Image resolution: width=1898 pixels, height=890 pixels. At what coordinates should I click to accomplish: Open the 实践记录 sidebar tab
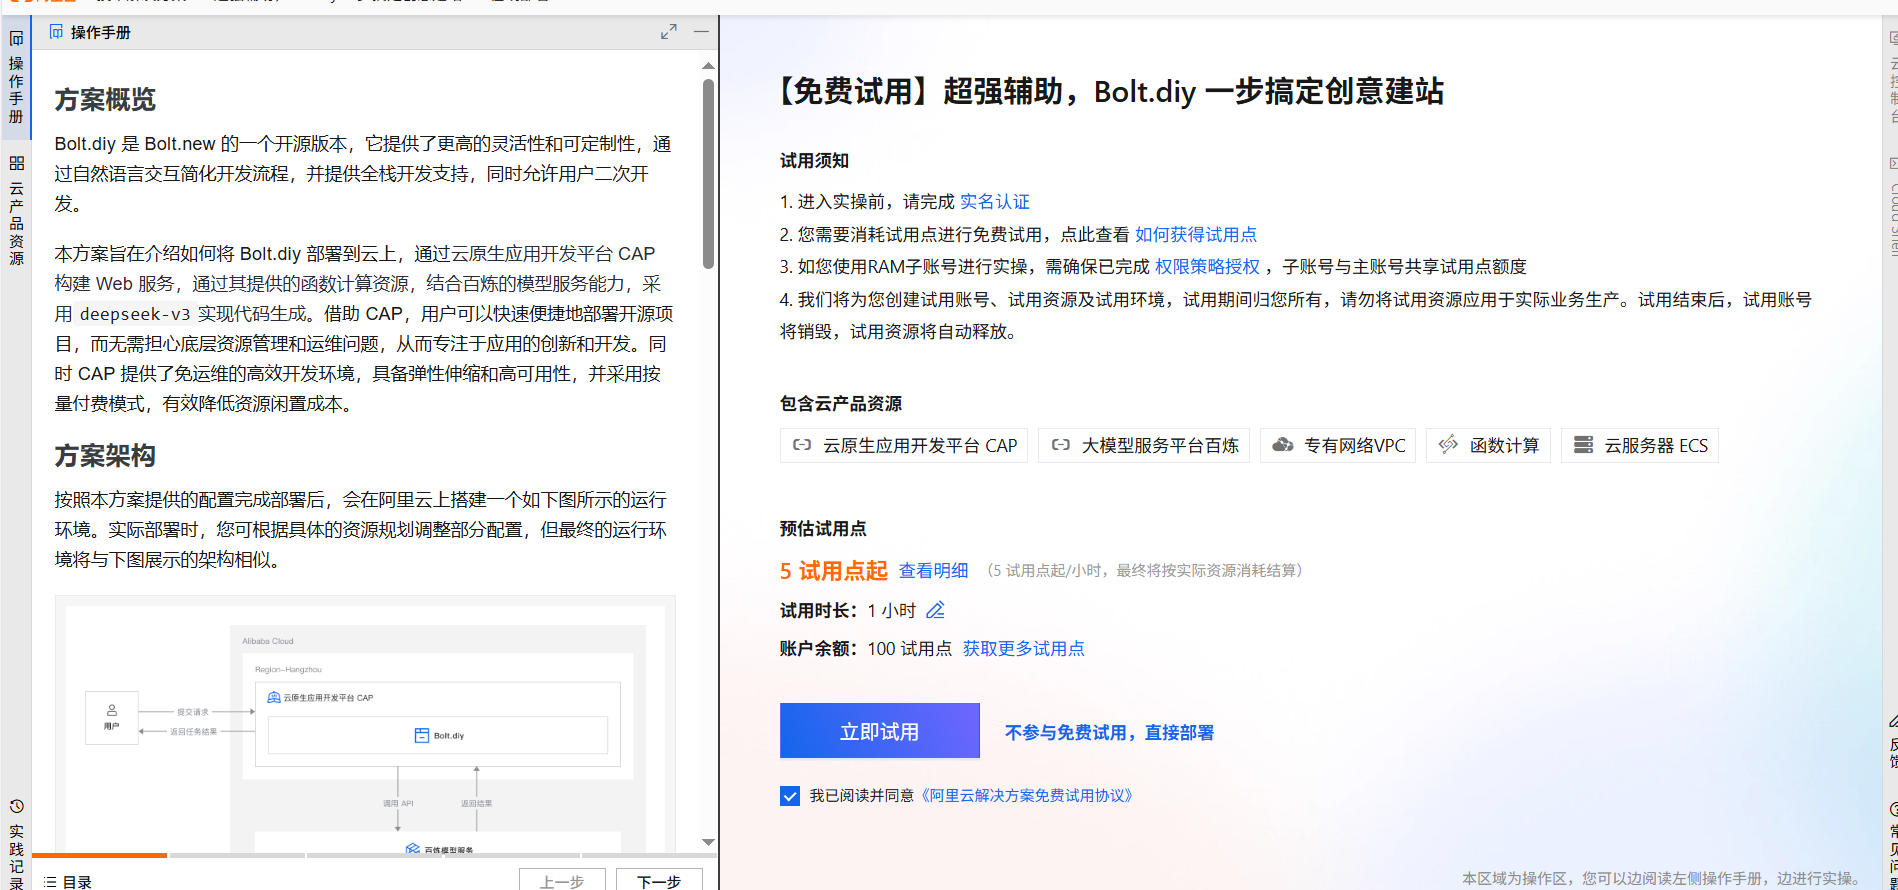coord(16,843)
